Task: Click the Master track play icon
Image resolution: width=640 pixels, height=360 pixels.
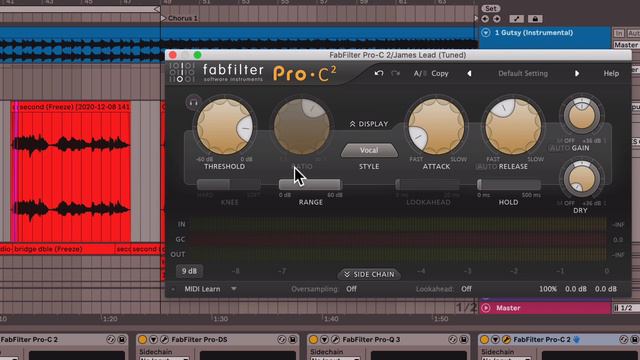Action: coord(485,308)
